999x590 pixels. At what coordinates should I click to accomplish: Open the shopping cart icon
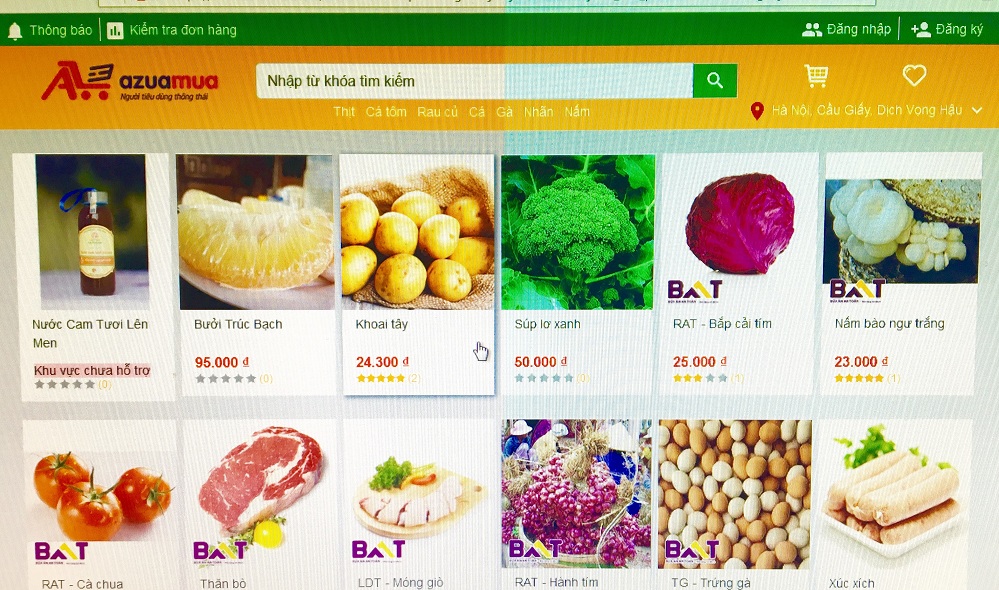tap(816, 76)
